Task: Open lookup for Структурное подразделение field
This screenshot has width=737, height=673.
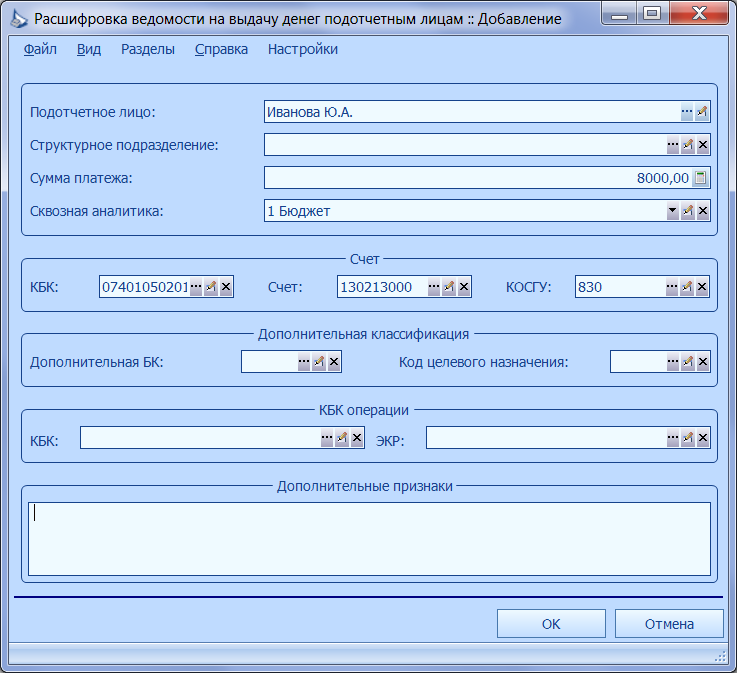Action: (673, 145)
